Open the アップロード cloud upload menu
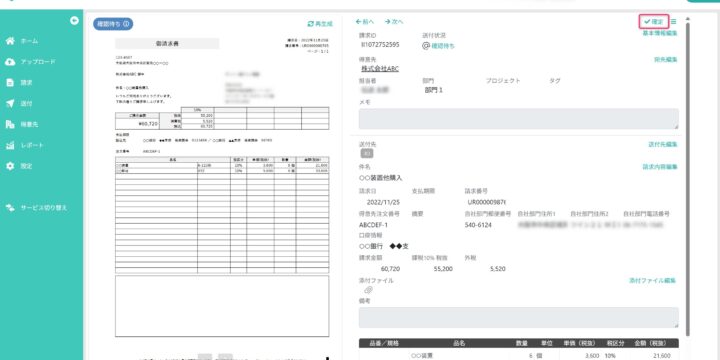 tap(30, 62)
